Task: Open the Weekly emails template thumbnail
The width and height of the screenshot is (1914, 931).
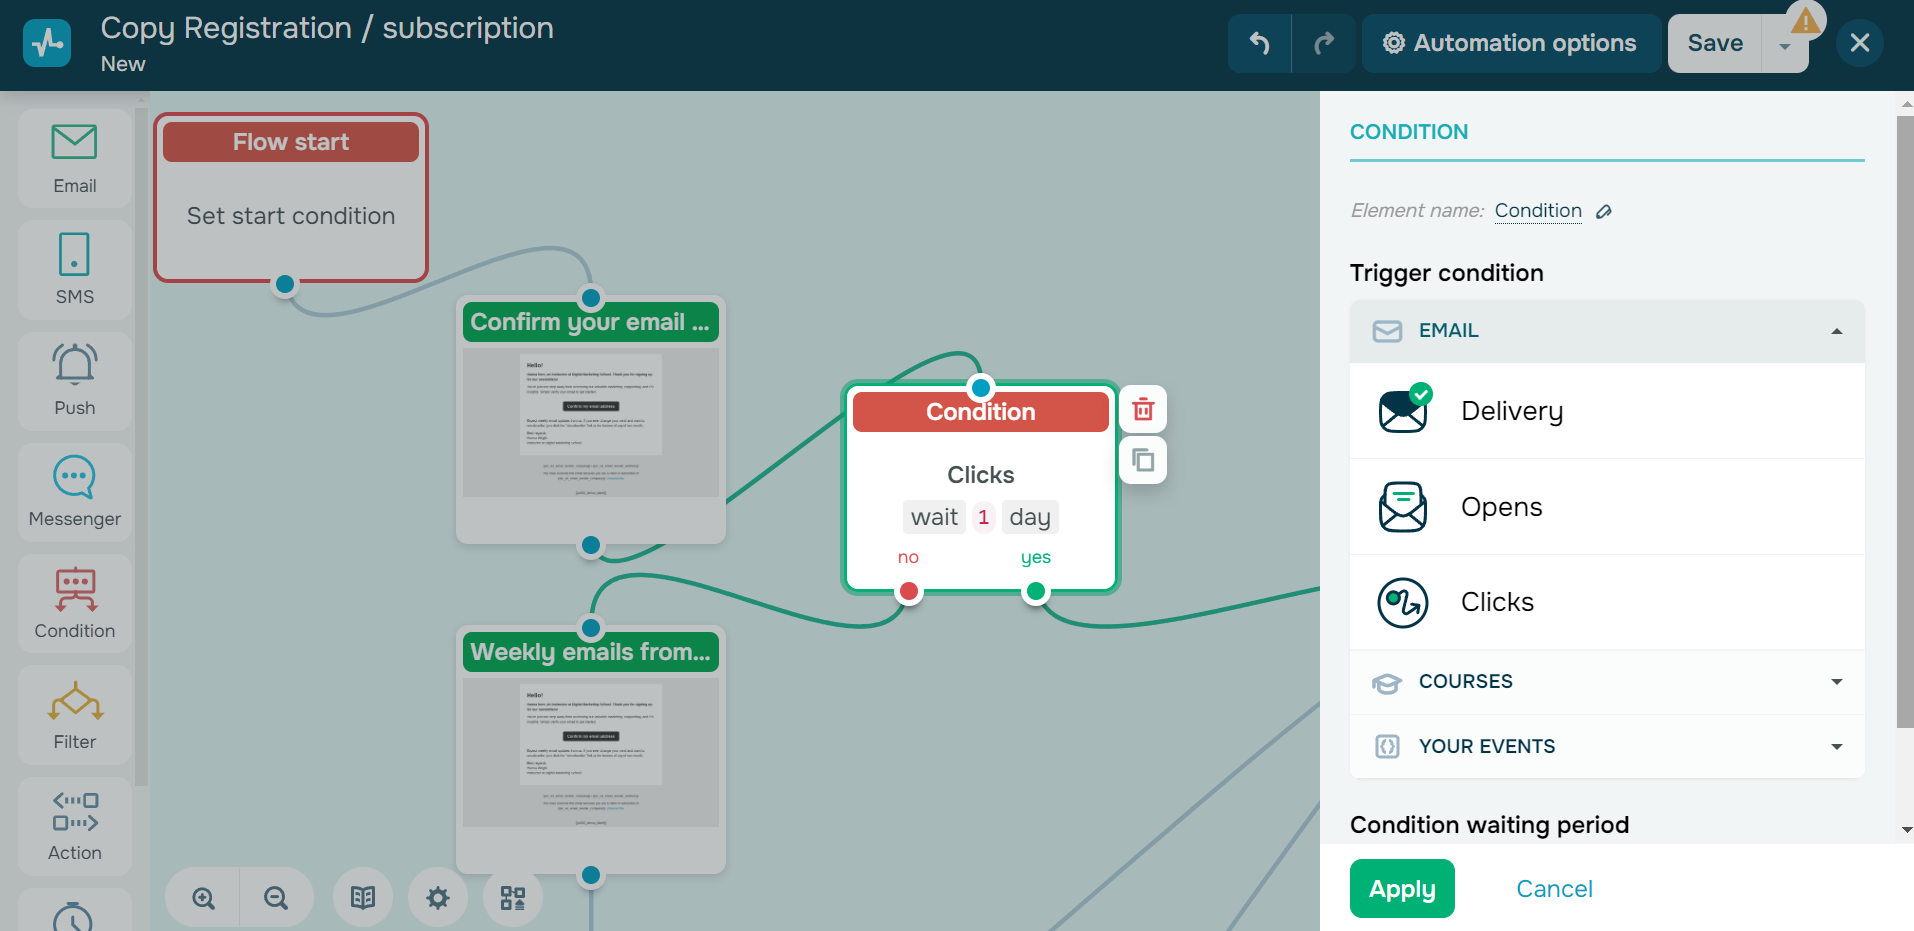Action: pyautogui.click(x=591, y=751)
